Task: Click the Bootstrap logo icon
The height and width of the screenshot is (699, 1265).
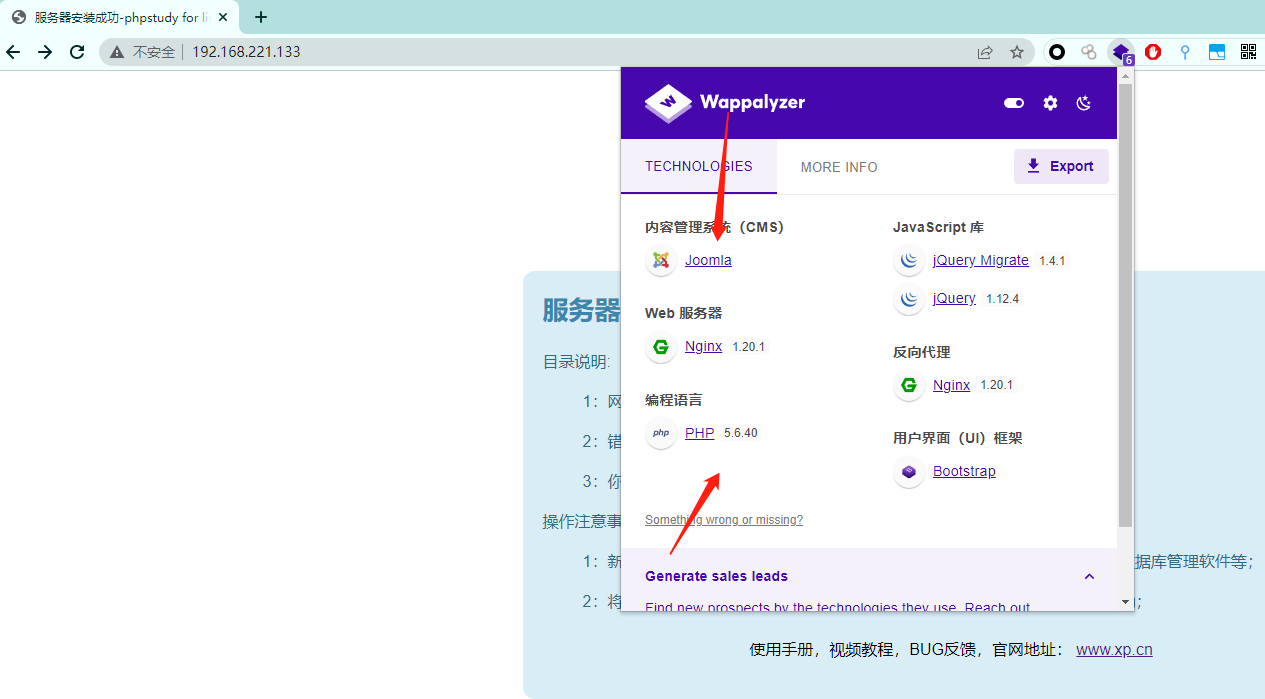Action: pyautogui.click(x=908, y=472)
